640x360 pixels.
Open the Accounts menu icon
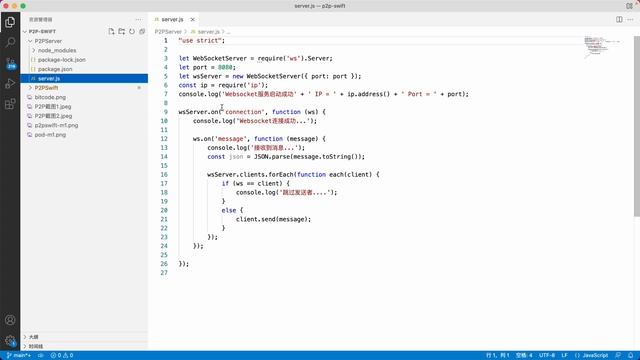click(10, 320)
